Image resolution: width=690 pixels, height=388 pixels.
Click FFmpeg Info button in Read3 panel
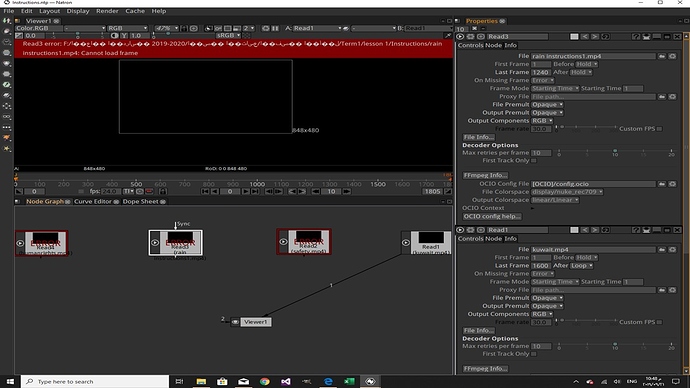tap(485, 175)
